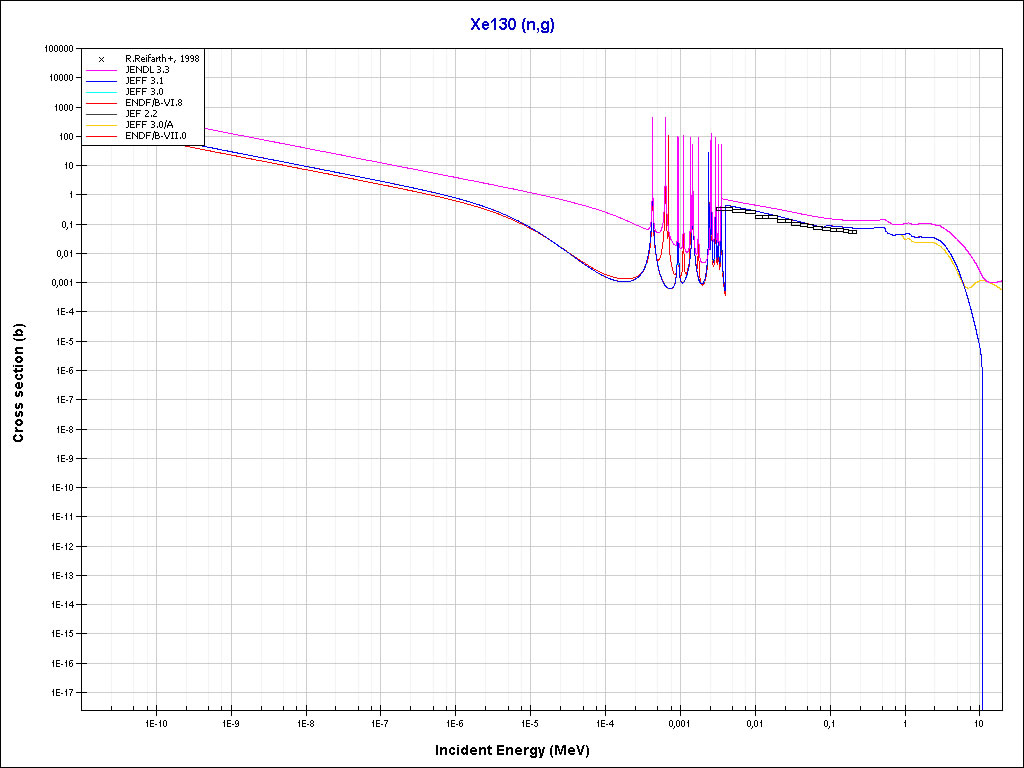Select the R.Reifarth+, 1998 legend label

point(162,59)
